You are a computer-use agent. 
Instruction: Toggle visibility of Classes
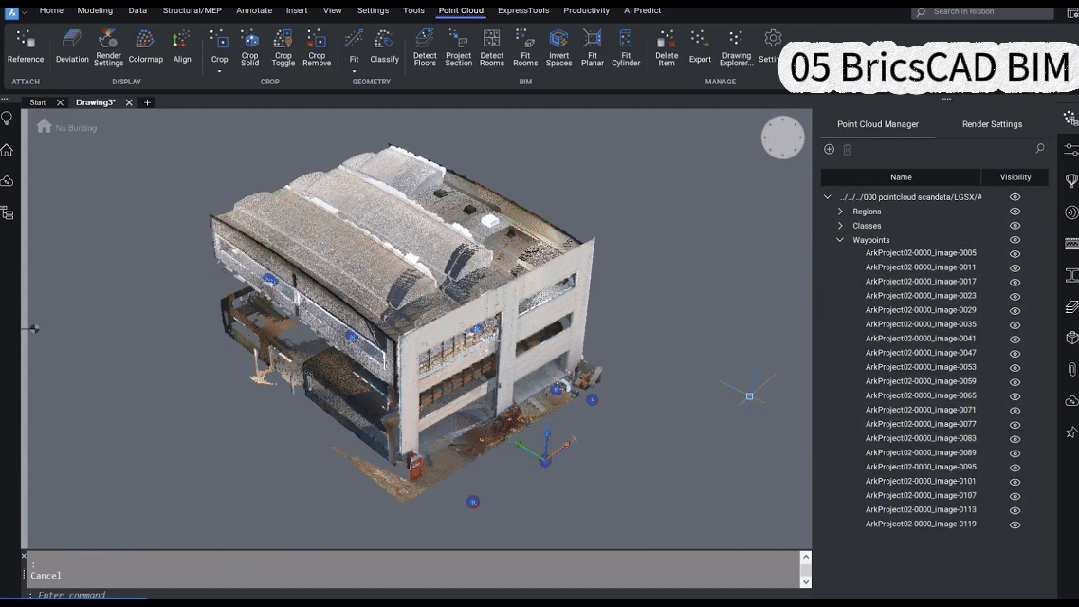point(1014,226)
